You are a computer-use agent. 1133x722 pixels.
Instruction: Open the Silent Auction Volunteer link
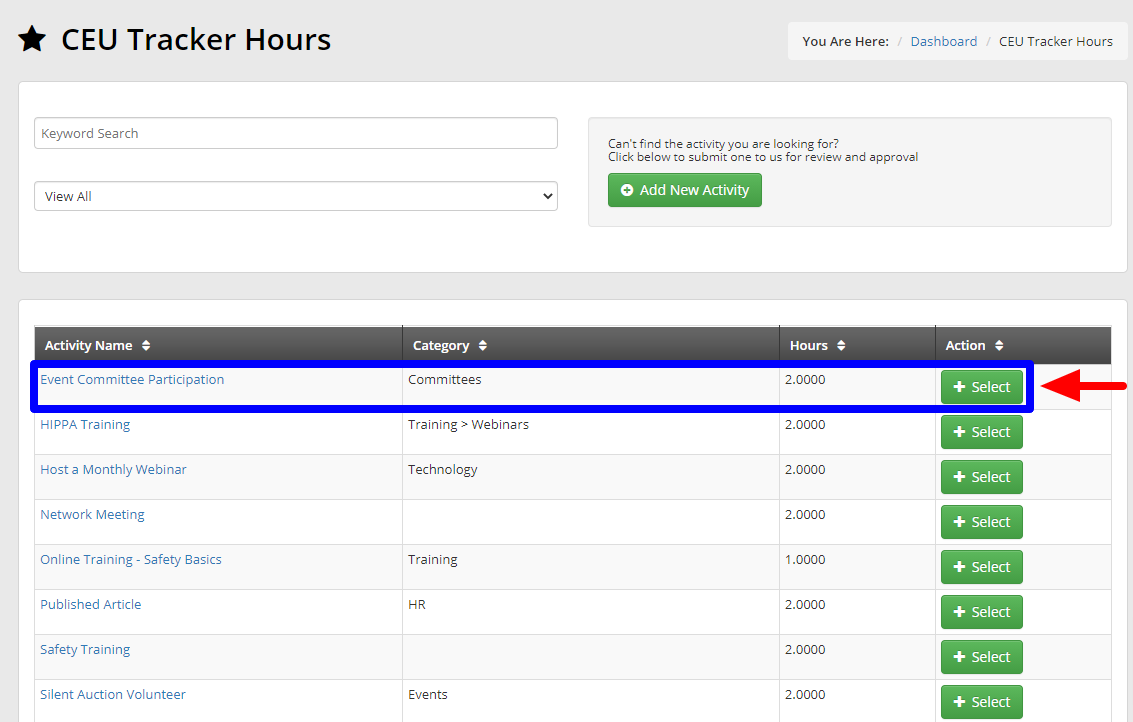pos(113,695)
